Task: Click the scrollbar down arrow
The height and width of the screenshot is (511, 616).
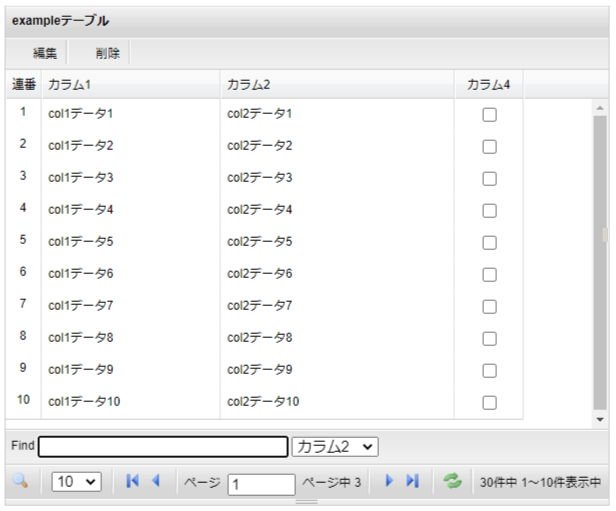Action: pyautogui.click(x=600, y=419)
